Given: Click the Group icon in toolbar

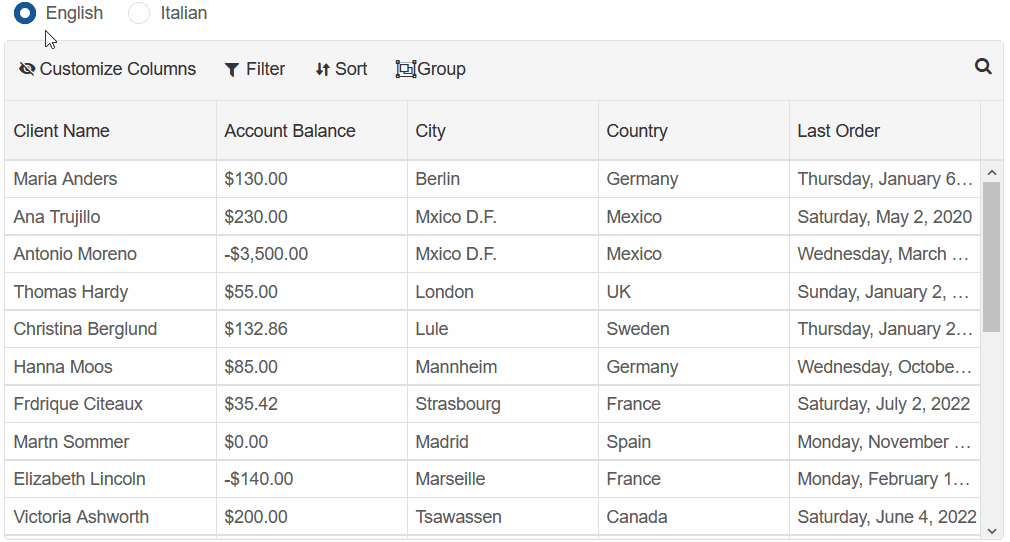Looking at the screenshot, I should 405,69.
